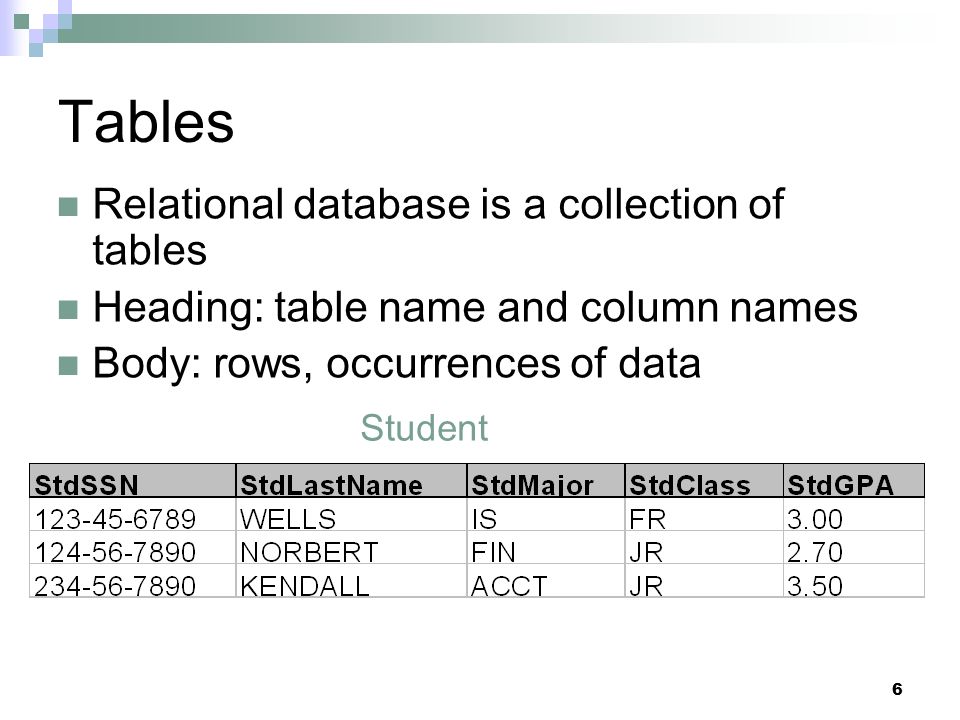This screenshot has width=960, height=720.
Task: Select the StdMajor column header
Action: tap(546, 481)
